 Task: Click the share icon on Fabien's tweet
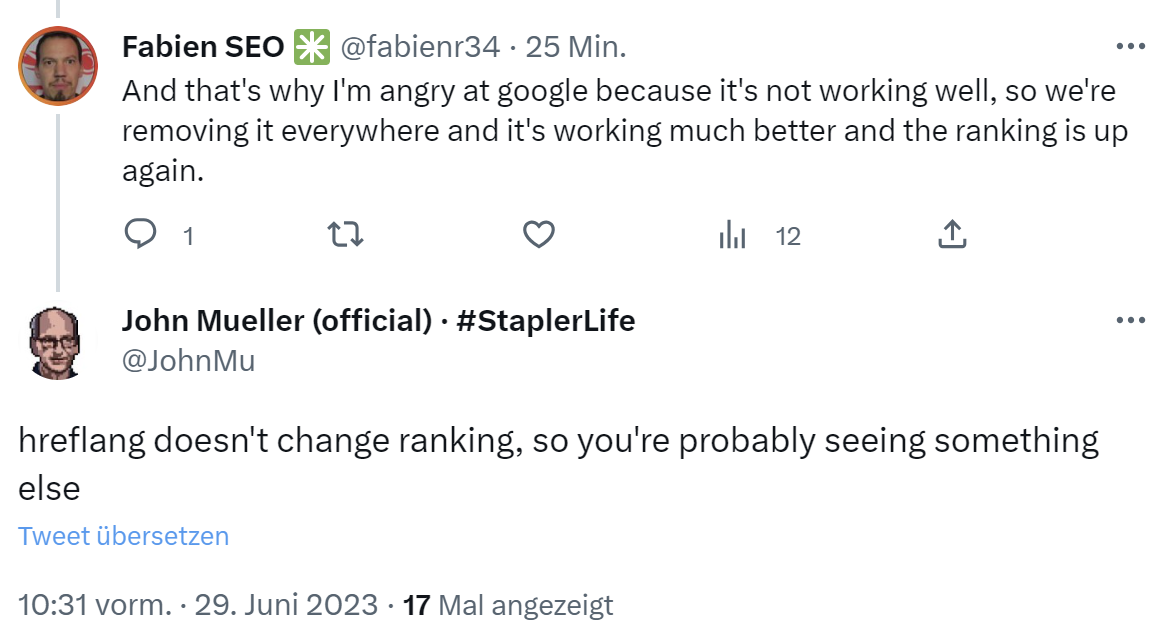[952, 233]
